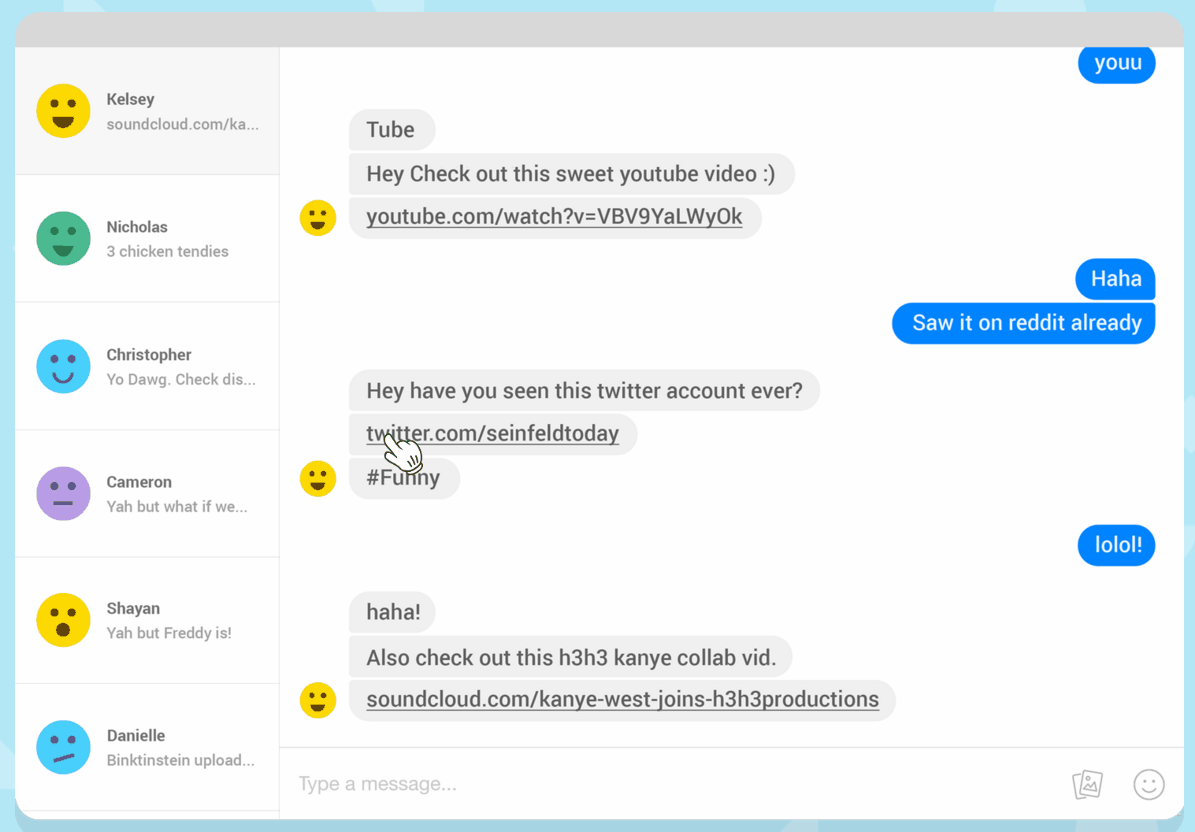1195x832 pixels.
Task: Click the name 'Nicholas' in the conversation list
Action: coord(137,227)
